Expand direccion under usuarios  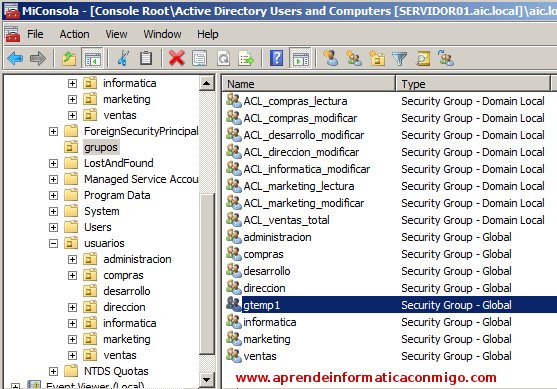click(72, 307)
